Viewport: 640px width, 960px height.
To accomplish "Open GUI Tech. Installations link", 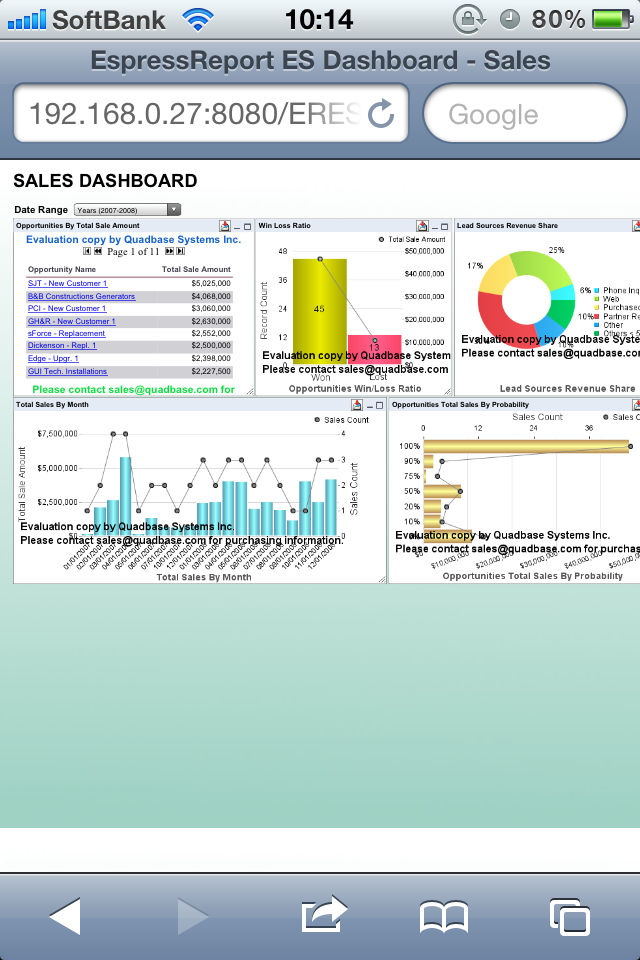I will coord(67,372).
